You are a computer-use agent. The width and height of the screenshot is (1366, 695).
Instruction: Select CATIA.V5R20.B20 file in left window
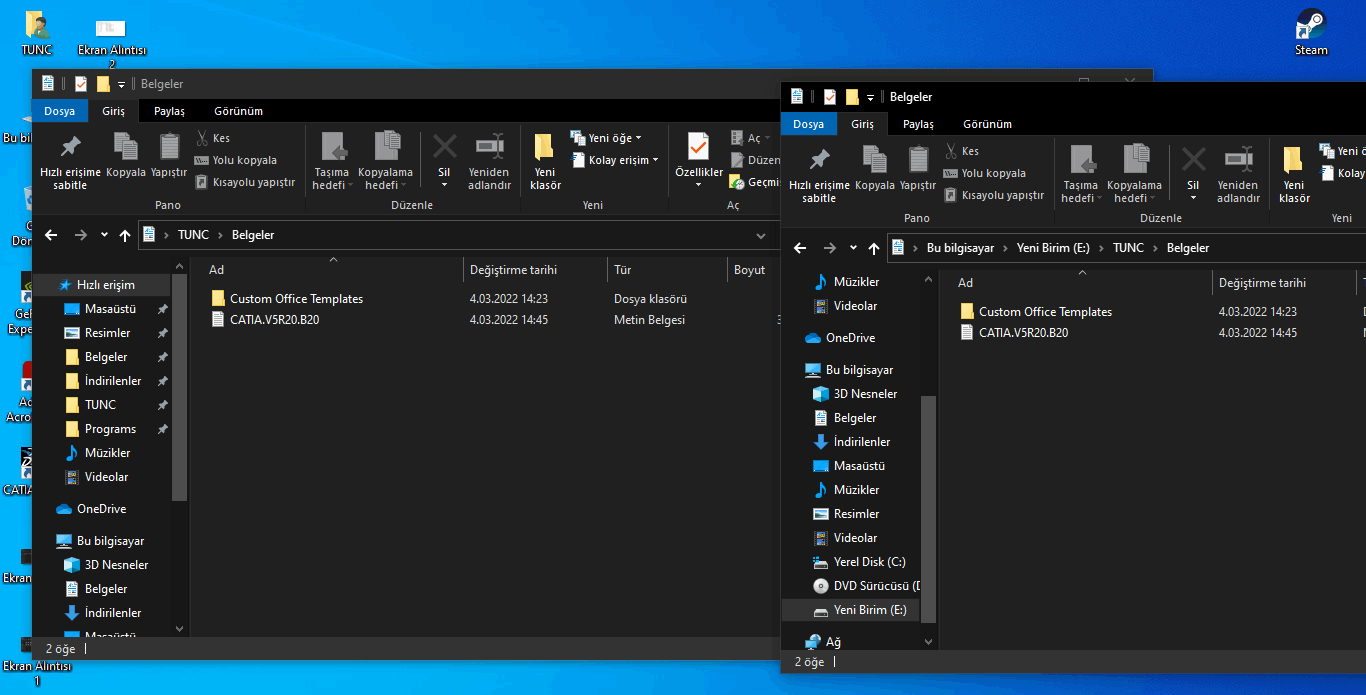[x=274, y=320]
